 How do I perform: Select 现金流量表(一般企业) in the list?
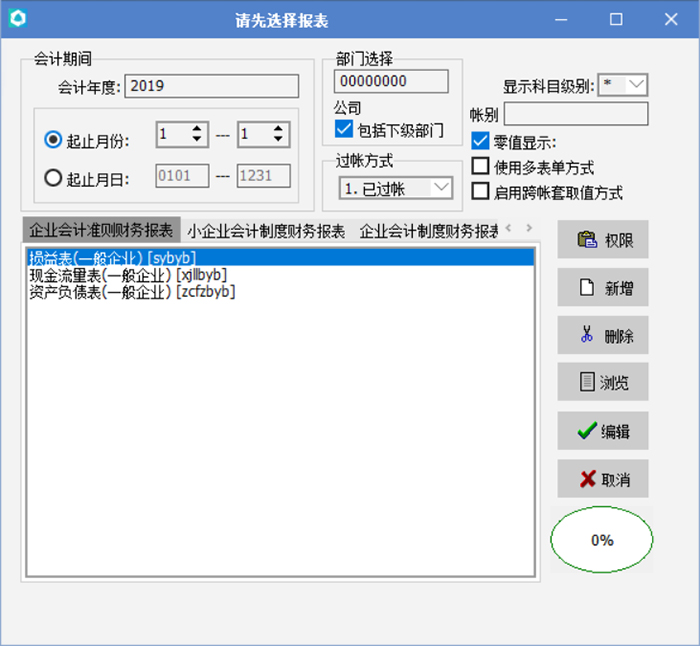[x=128, y=274]
